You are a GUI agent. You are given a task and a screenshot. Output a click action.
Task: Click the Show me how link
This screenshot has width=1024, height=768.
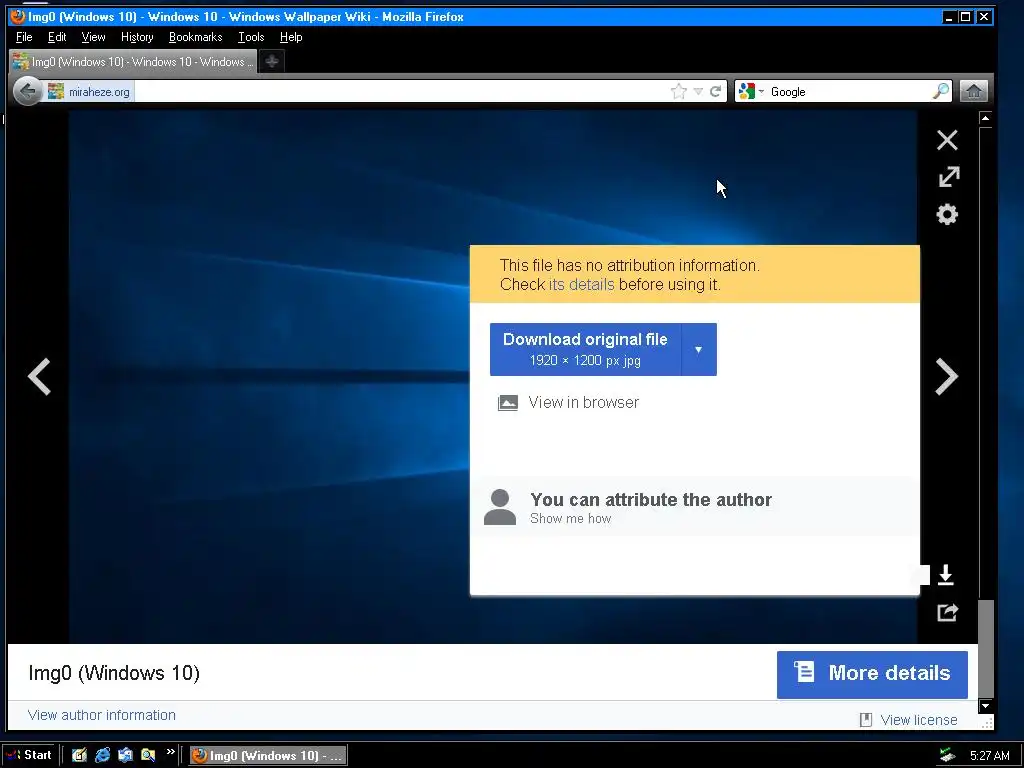click(570, 519)
